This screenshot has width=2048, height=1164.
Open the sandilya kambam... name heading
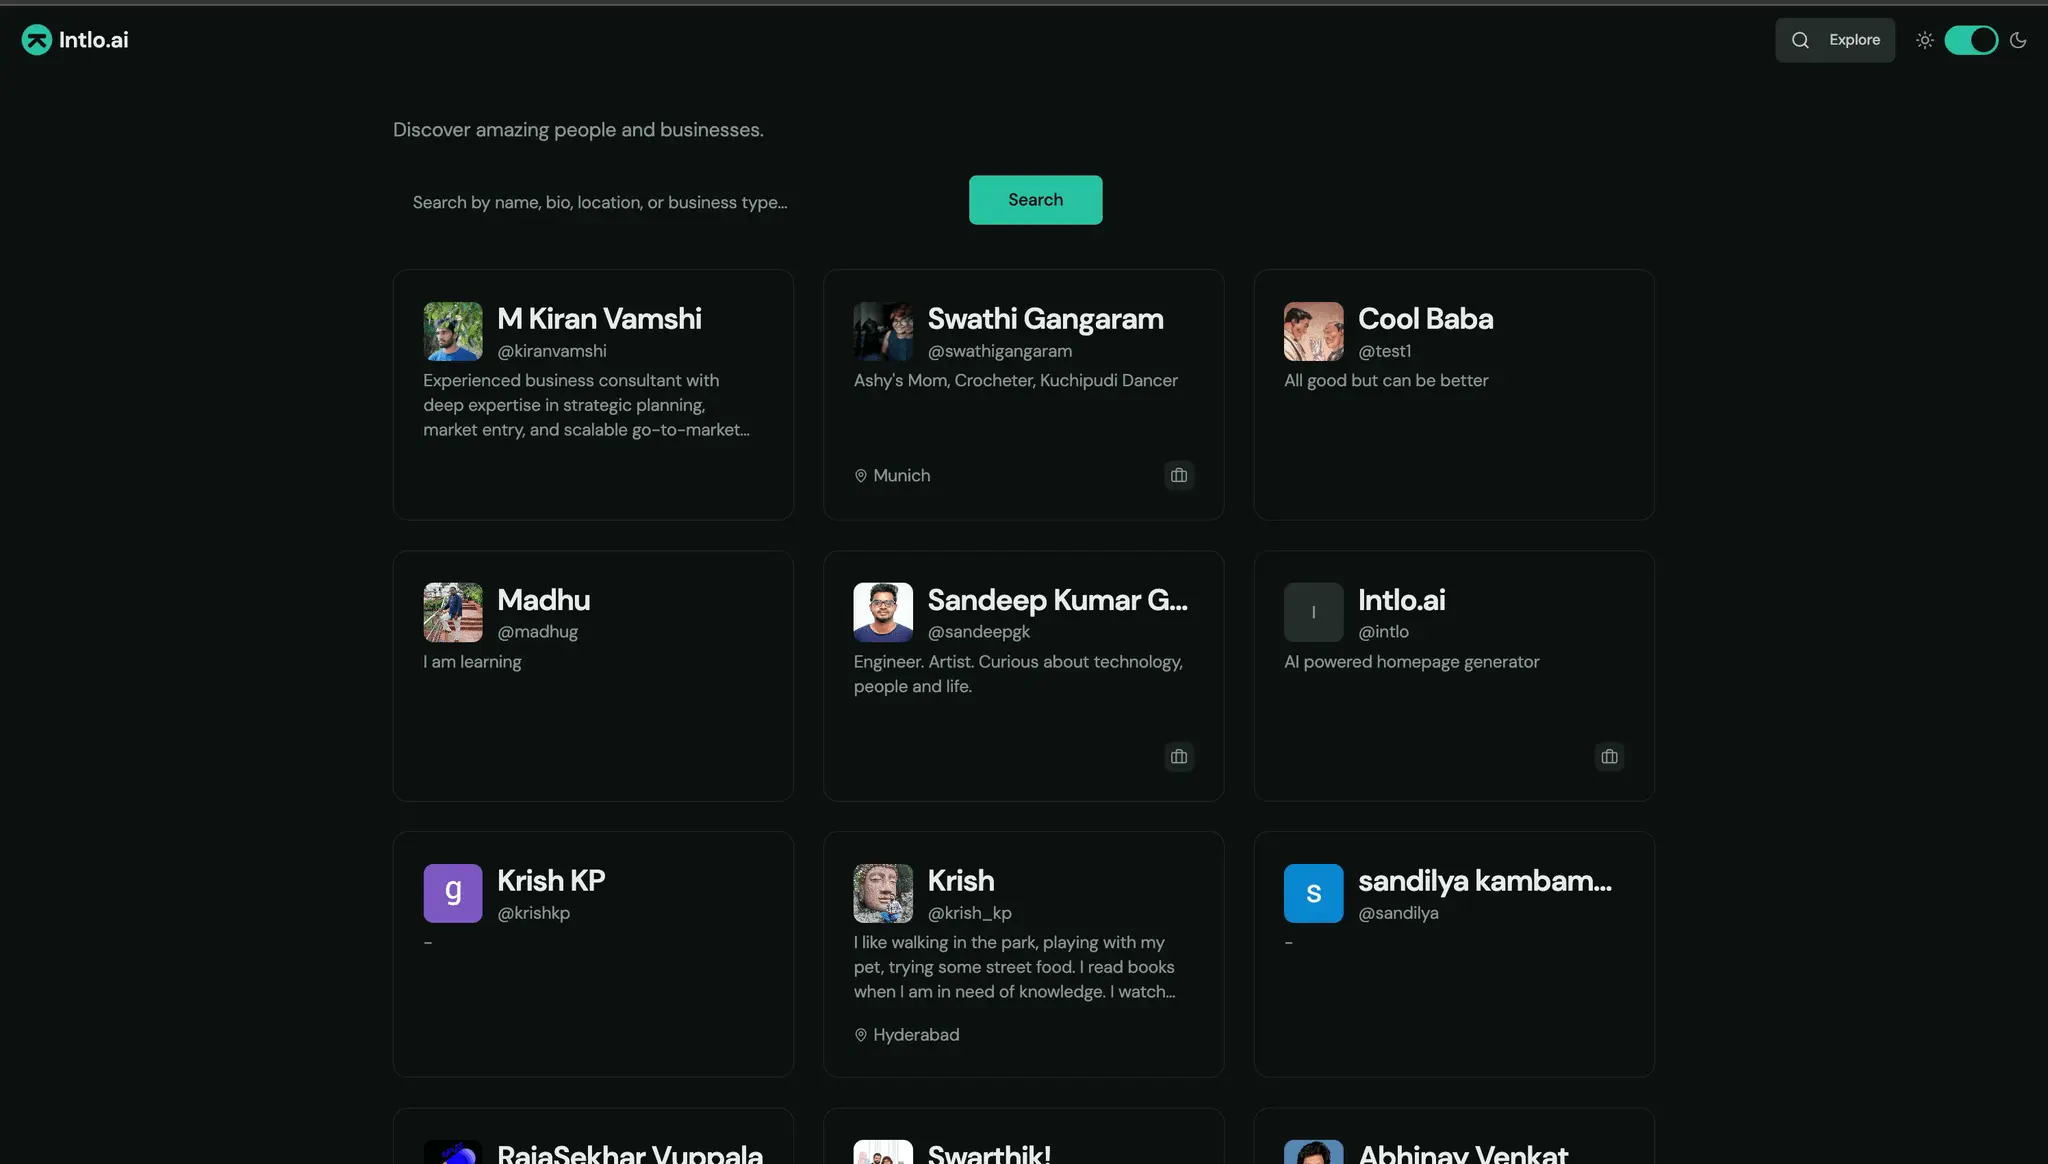(1484, 881)
